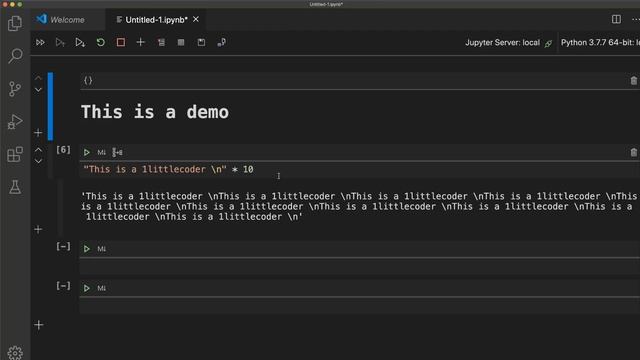Add a cell at the notebook bottom
This screenshot has height=360, width=640.
pyautogui.click(x=39, y=325)
